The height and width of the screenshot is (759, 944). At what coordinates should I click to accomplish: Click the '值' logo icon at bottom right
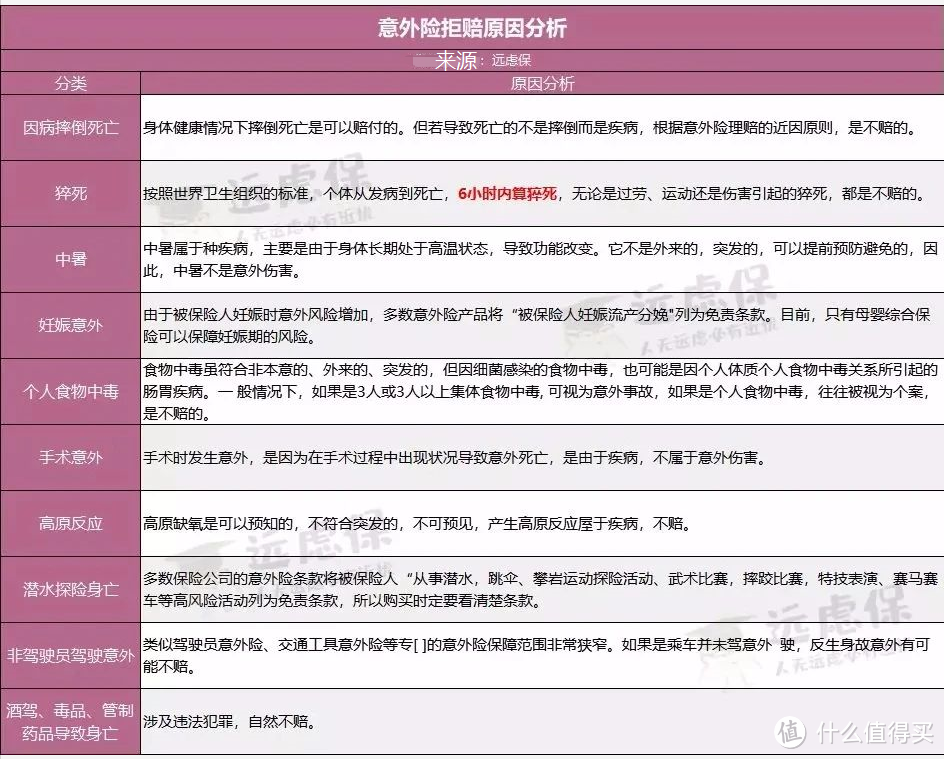(791, 731)
